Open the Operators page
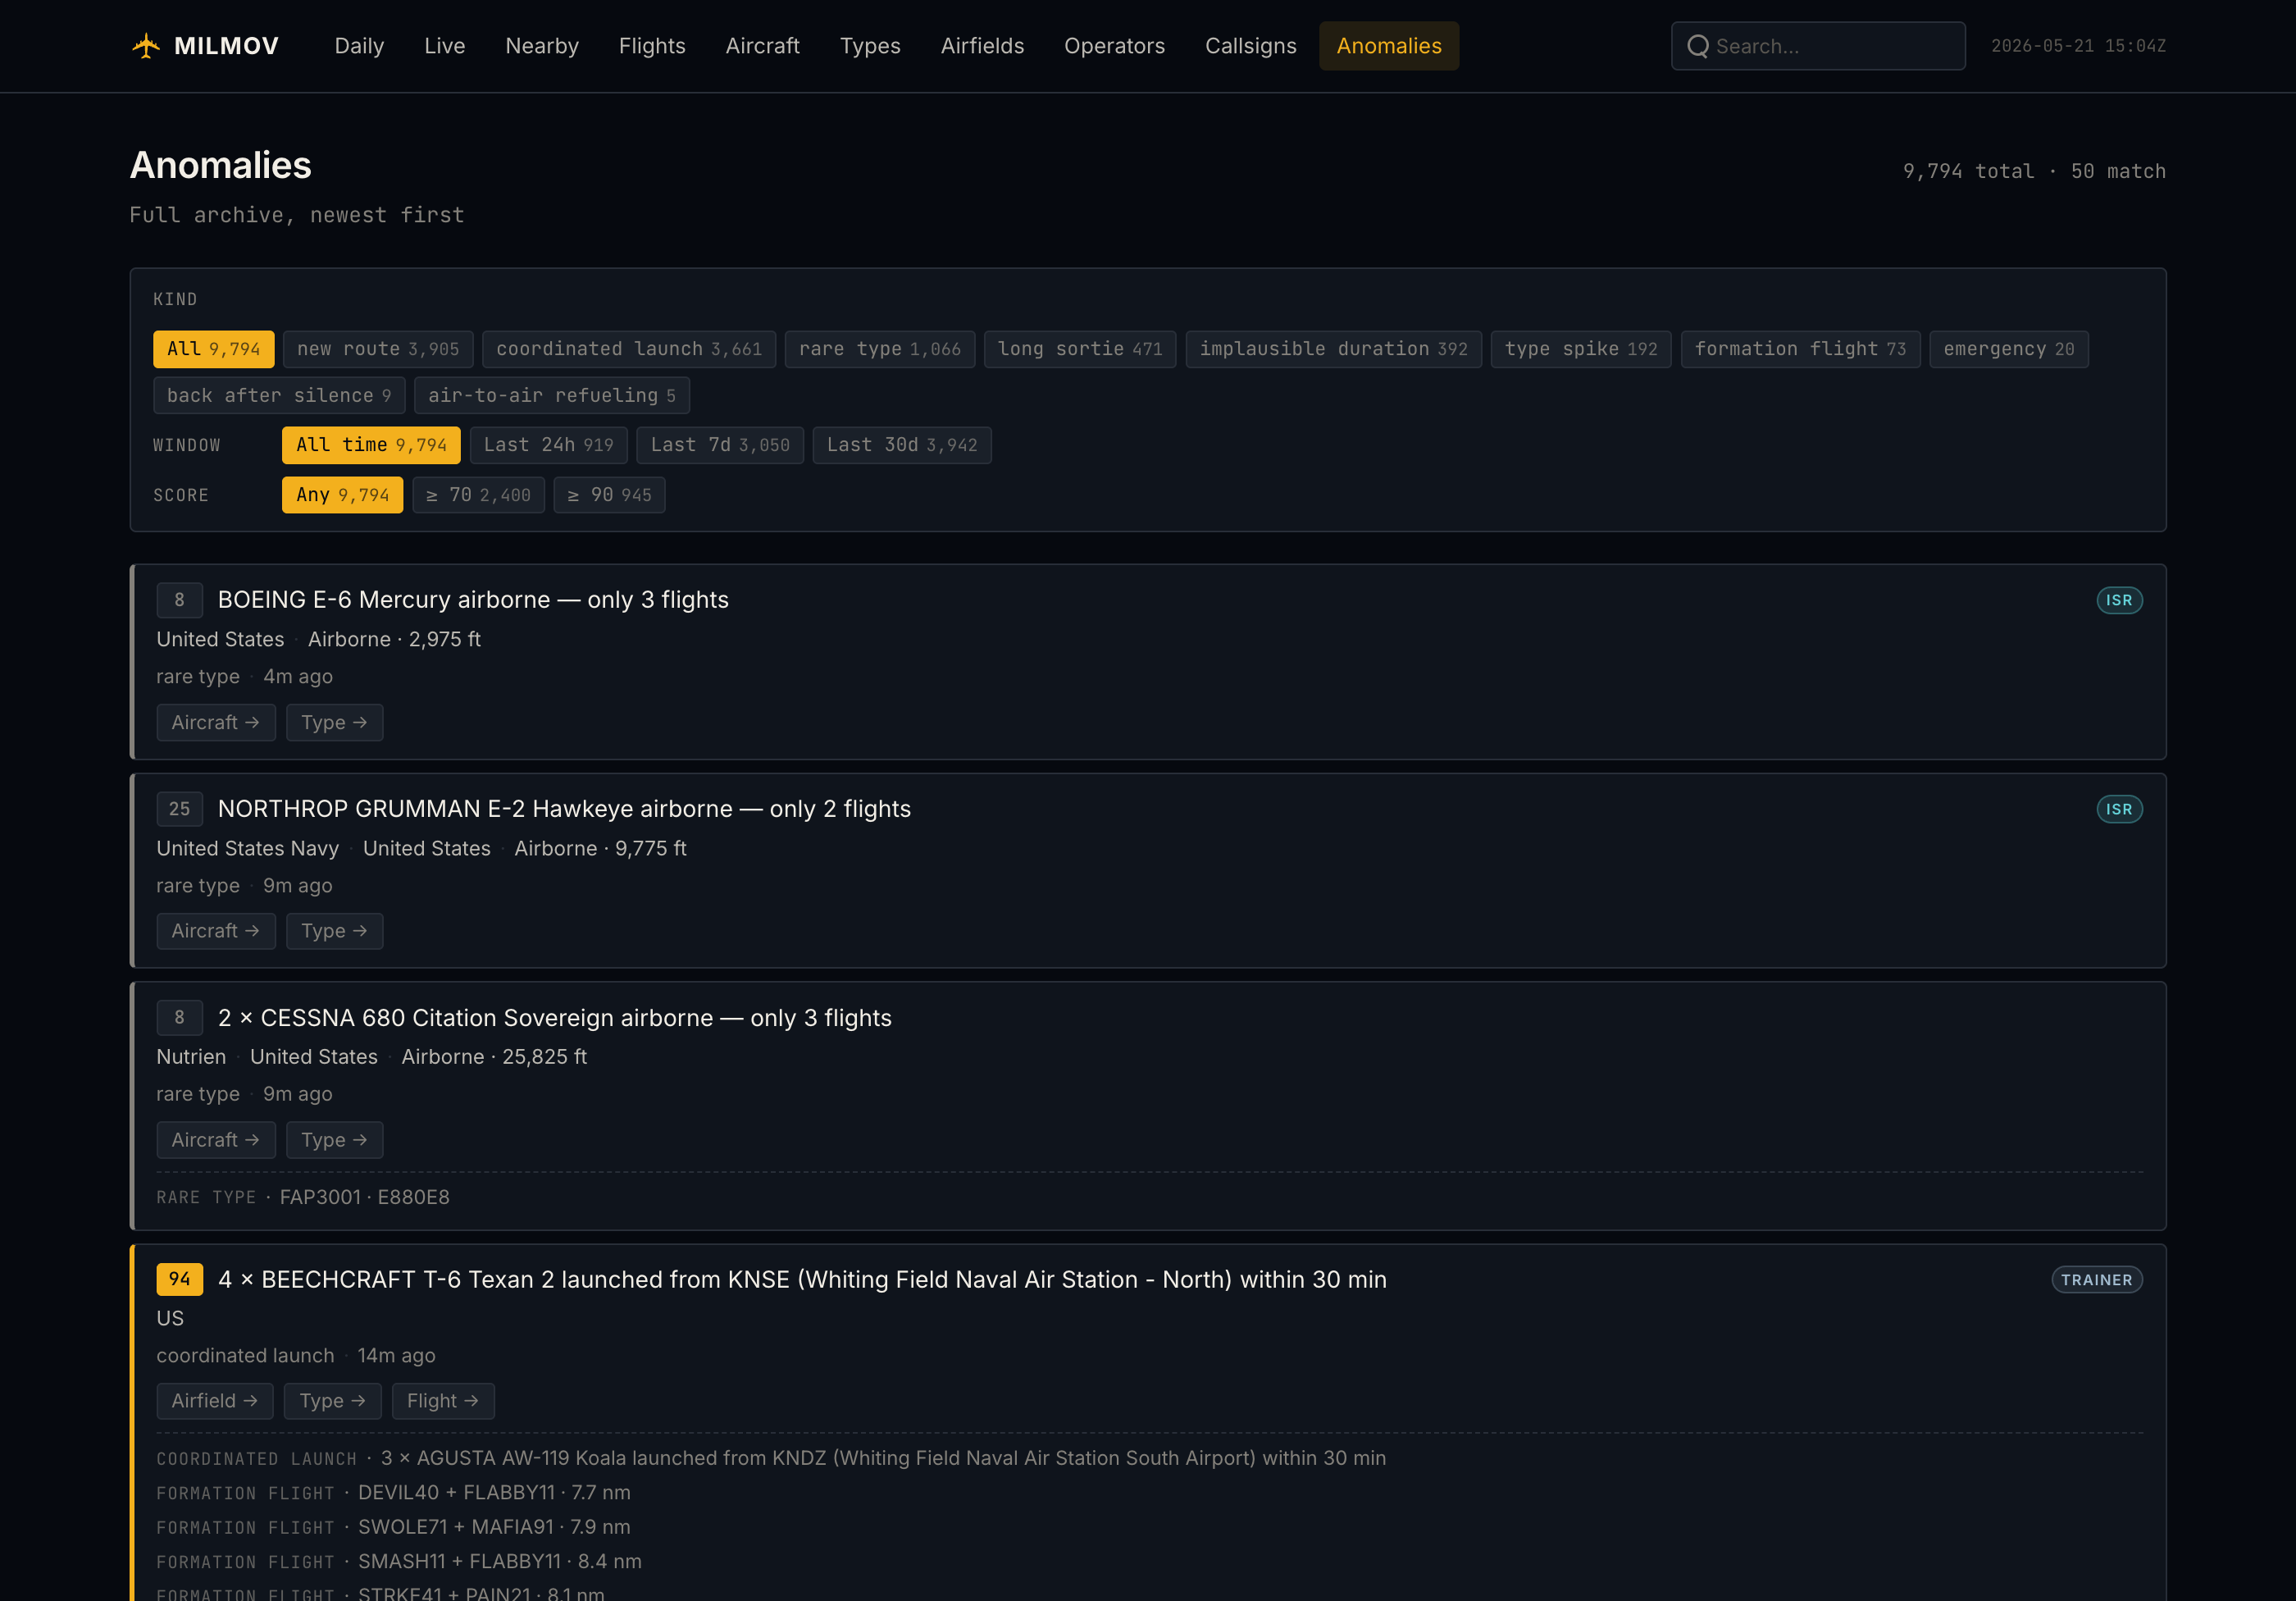 pyautogui.click(x=1114, y=46)
